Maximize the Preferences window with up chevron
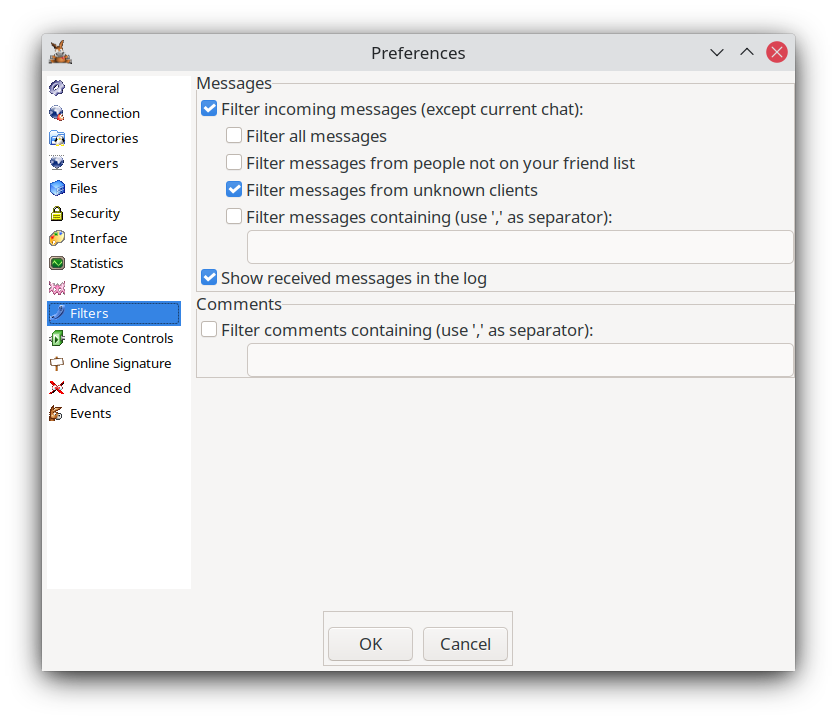Screen dimensions: 837x721 pos(747,52)
